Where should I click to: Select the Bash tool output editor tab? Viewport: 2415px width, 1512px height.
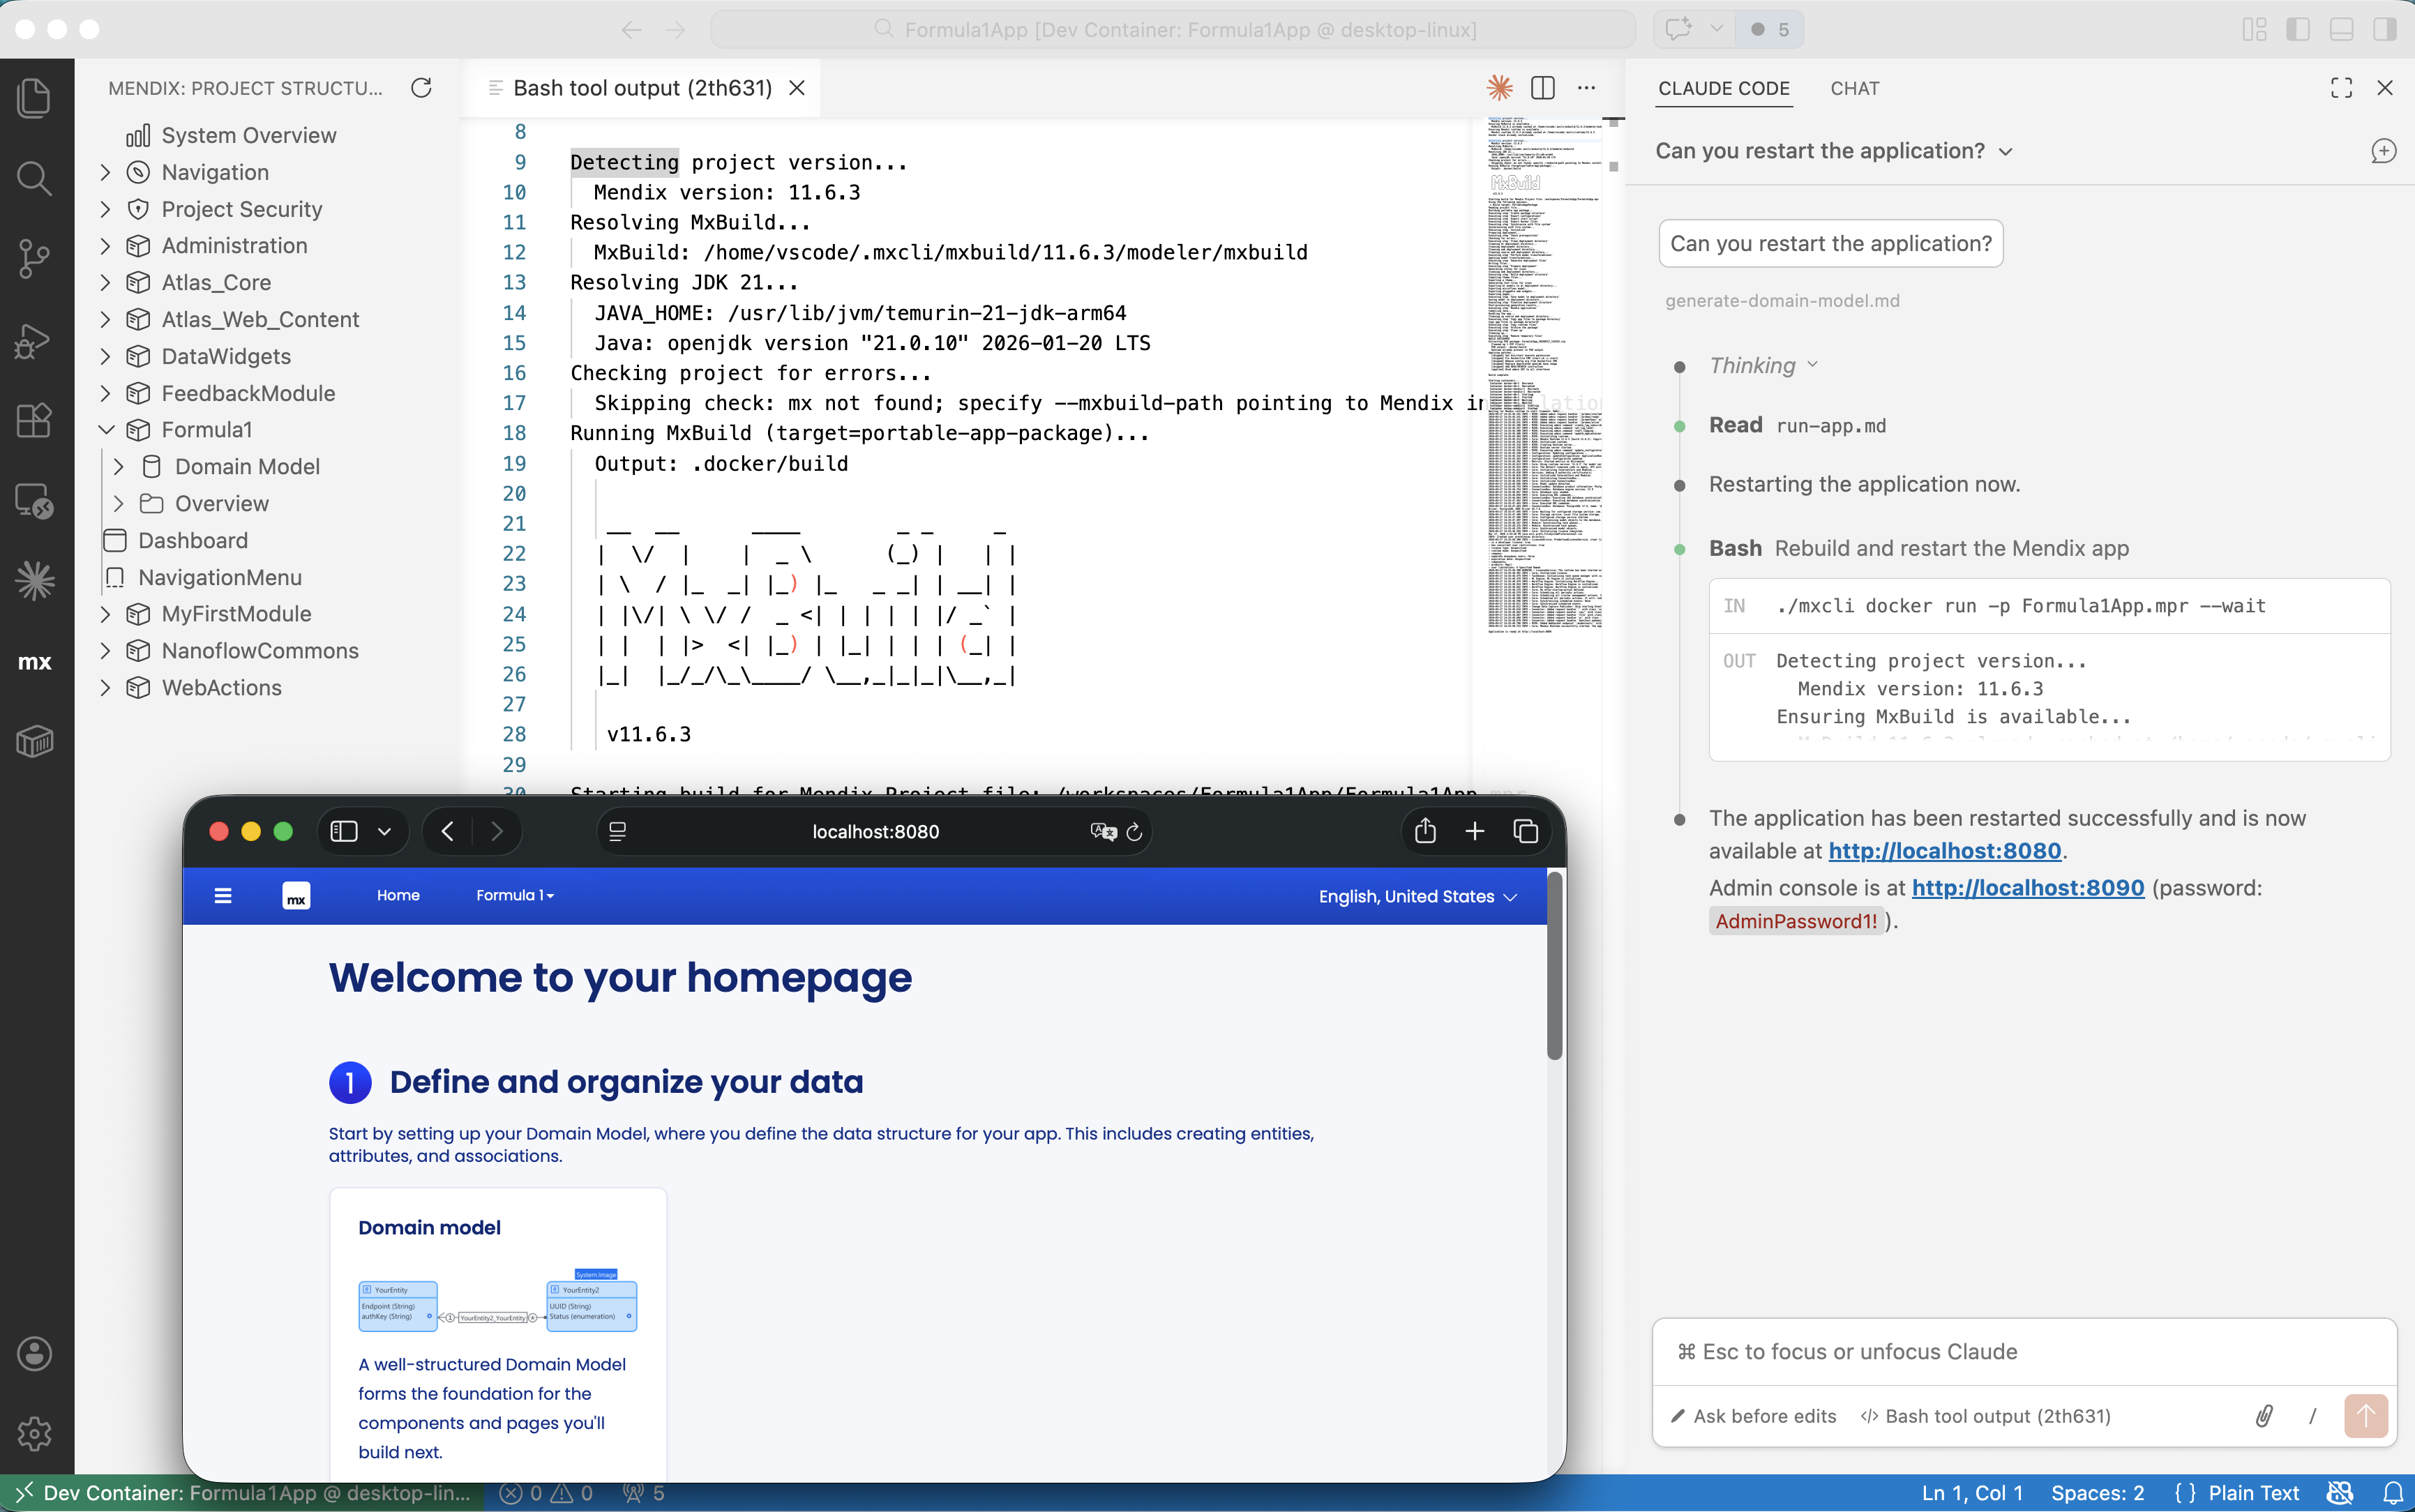tap(642, 88)
